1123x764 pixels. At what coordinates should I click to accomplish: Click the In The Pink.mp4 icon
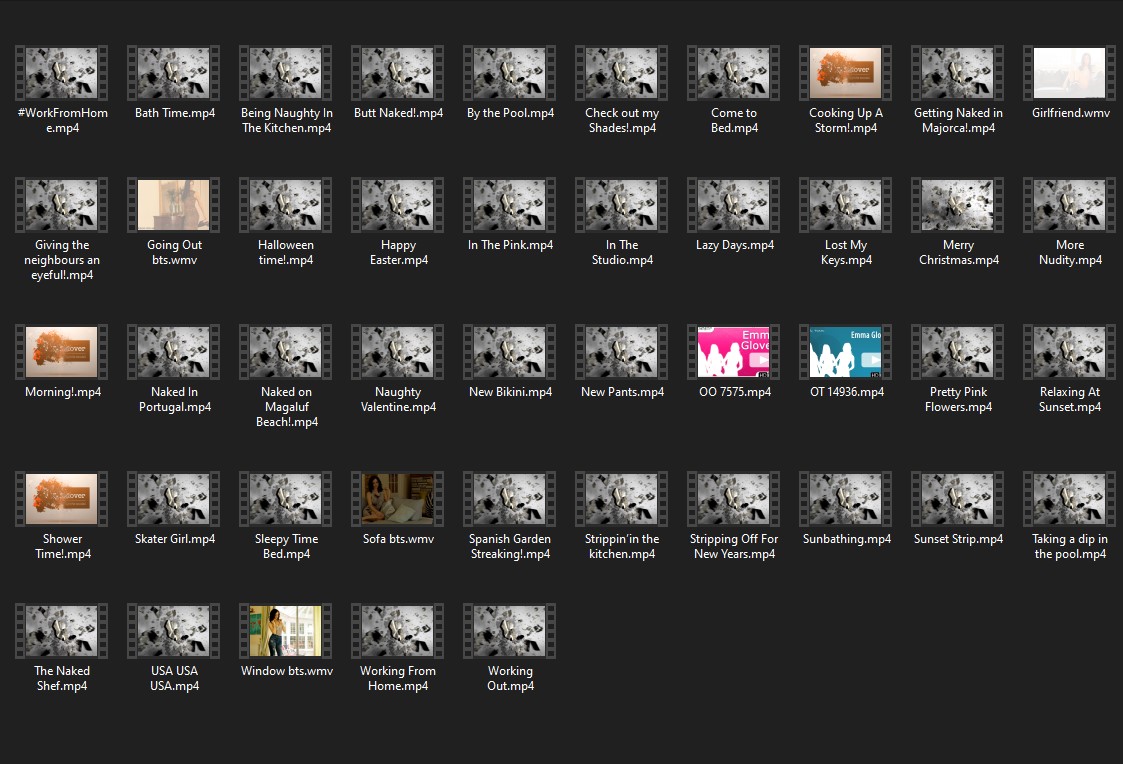[x=510, y=205]
